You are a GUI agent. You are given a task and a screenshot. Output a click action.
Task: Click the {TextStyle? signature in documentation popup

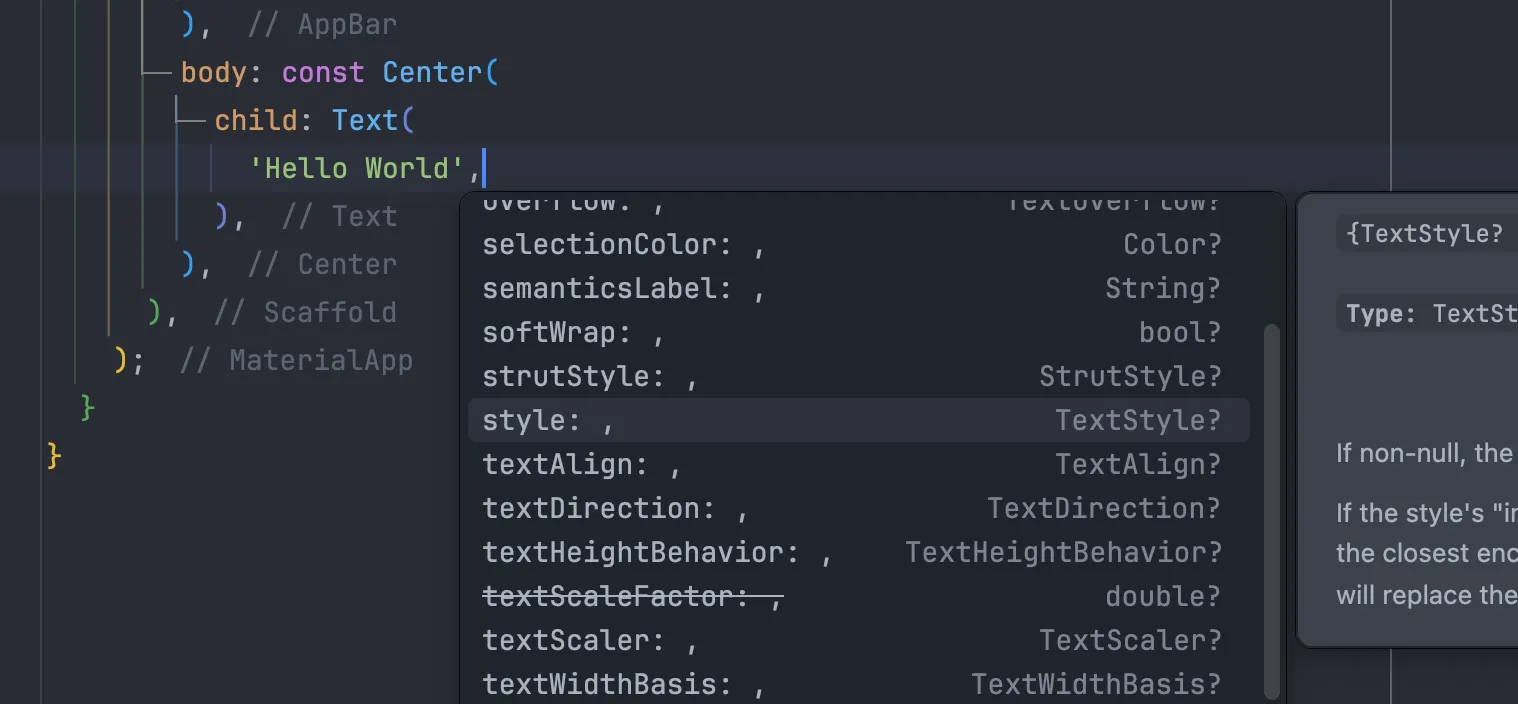coord(1426,234)
